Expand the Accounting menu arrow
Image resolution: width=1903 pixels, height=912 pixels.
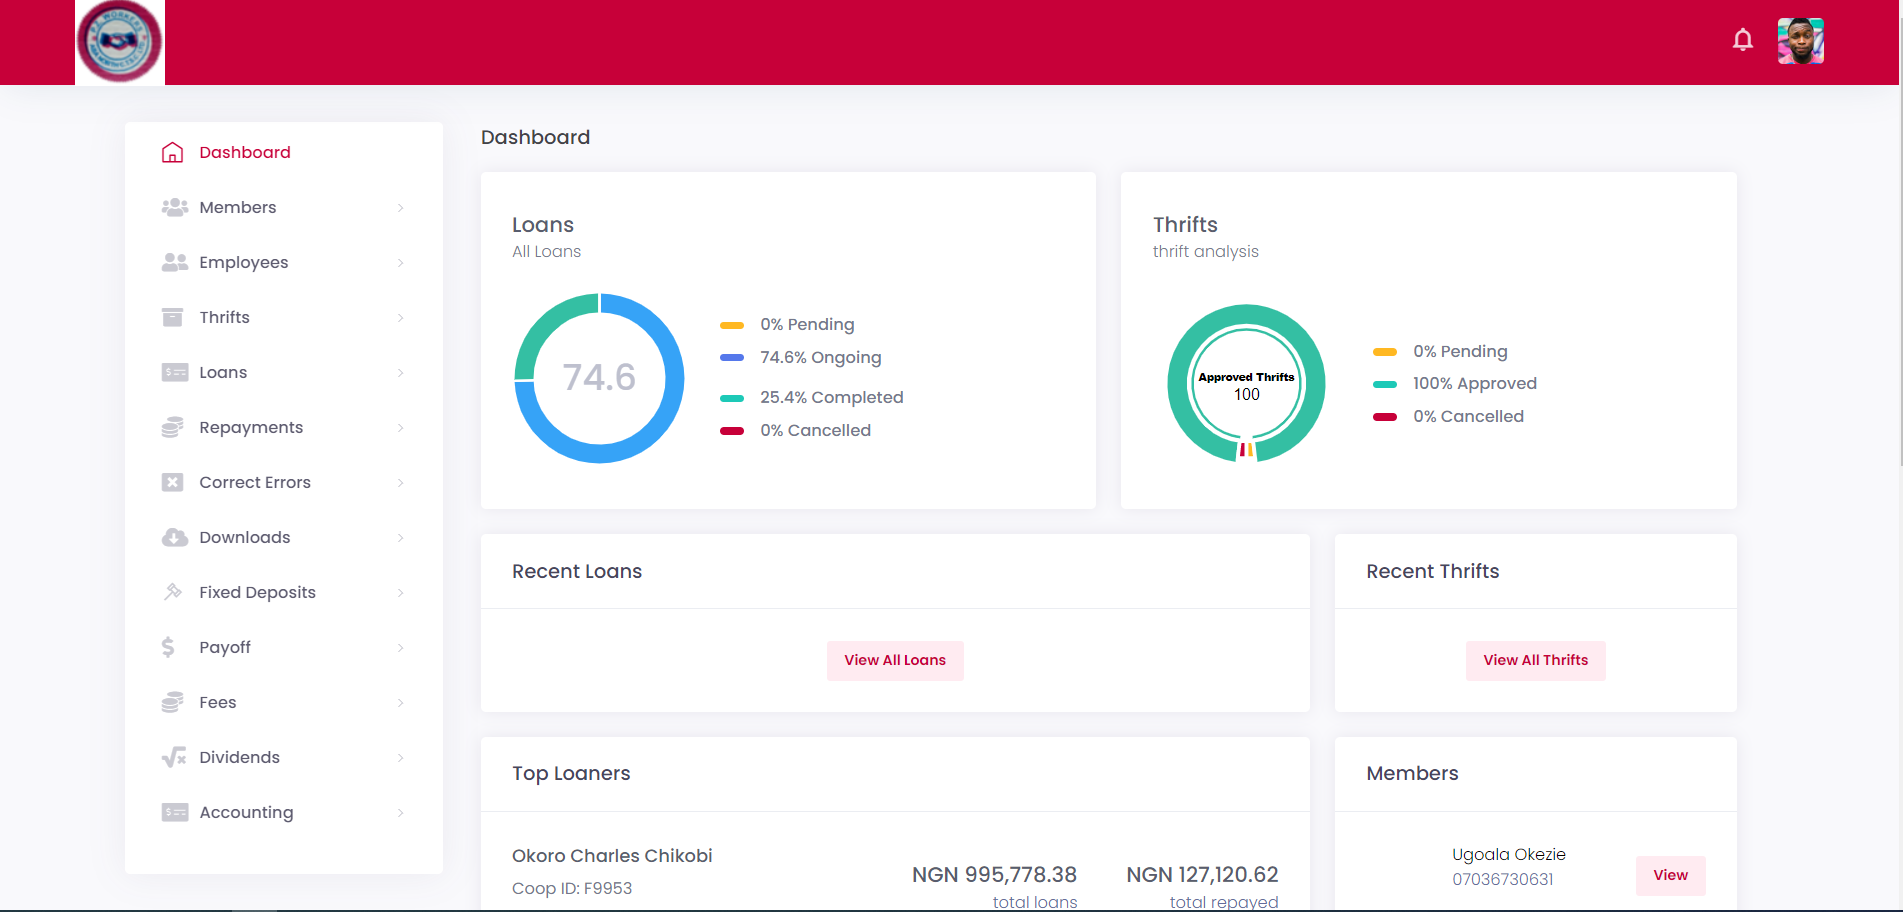click(400, 813)
